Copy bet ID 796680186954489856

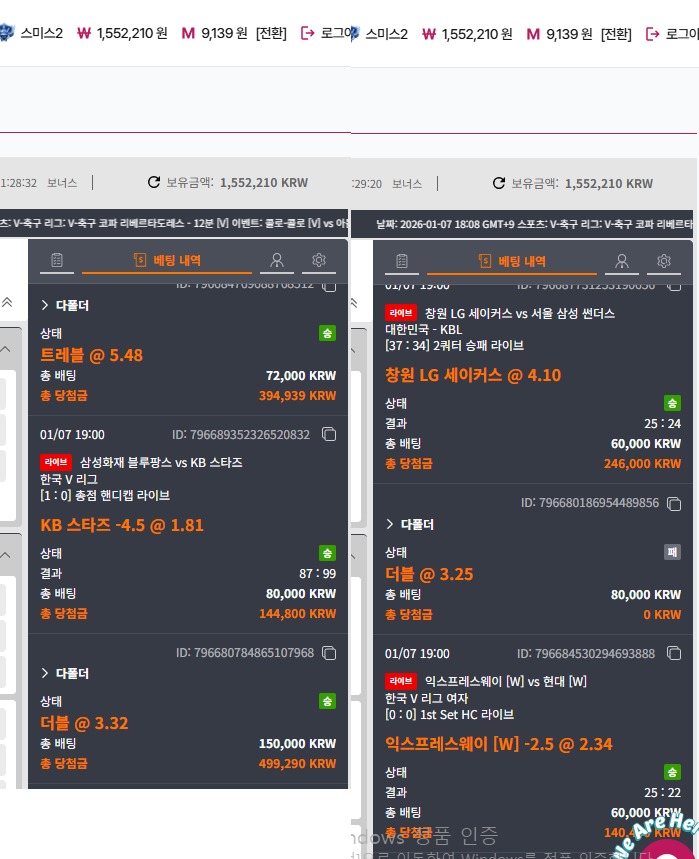tap(674, 503)
